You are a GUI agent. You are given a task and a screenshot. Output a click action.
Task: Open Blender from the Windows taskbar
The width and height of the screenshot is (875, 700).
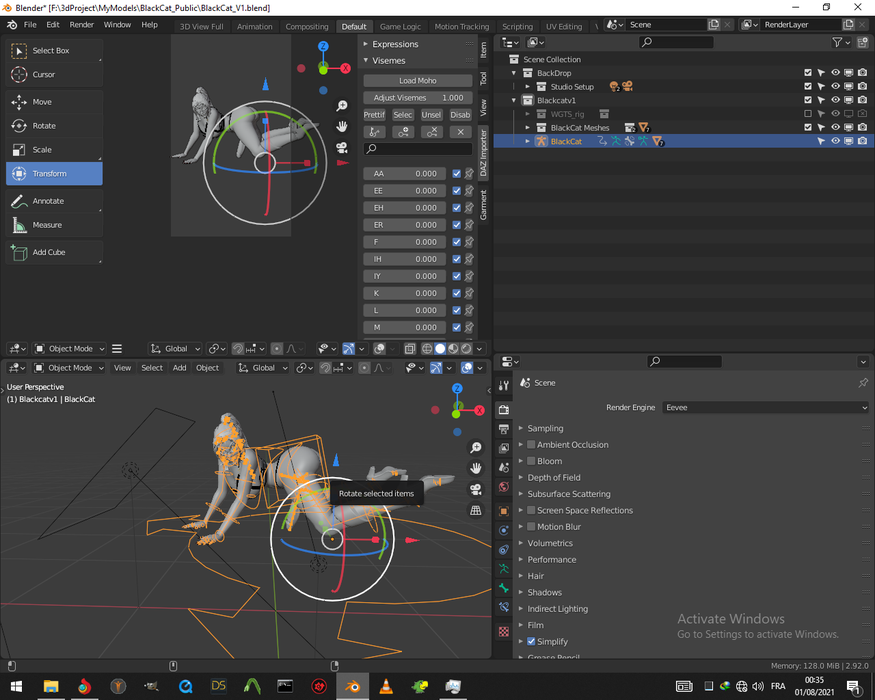click(x=352, y=686)
